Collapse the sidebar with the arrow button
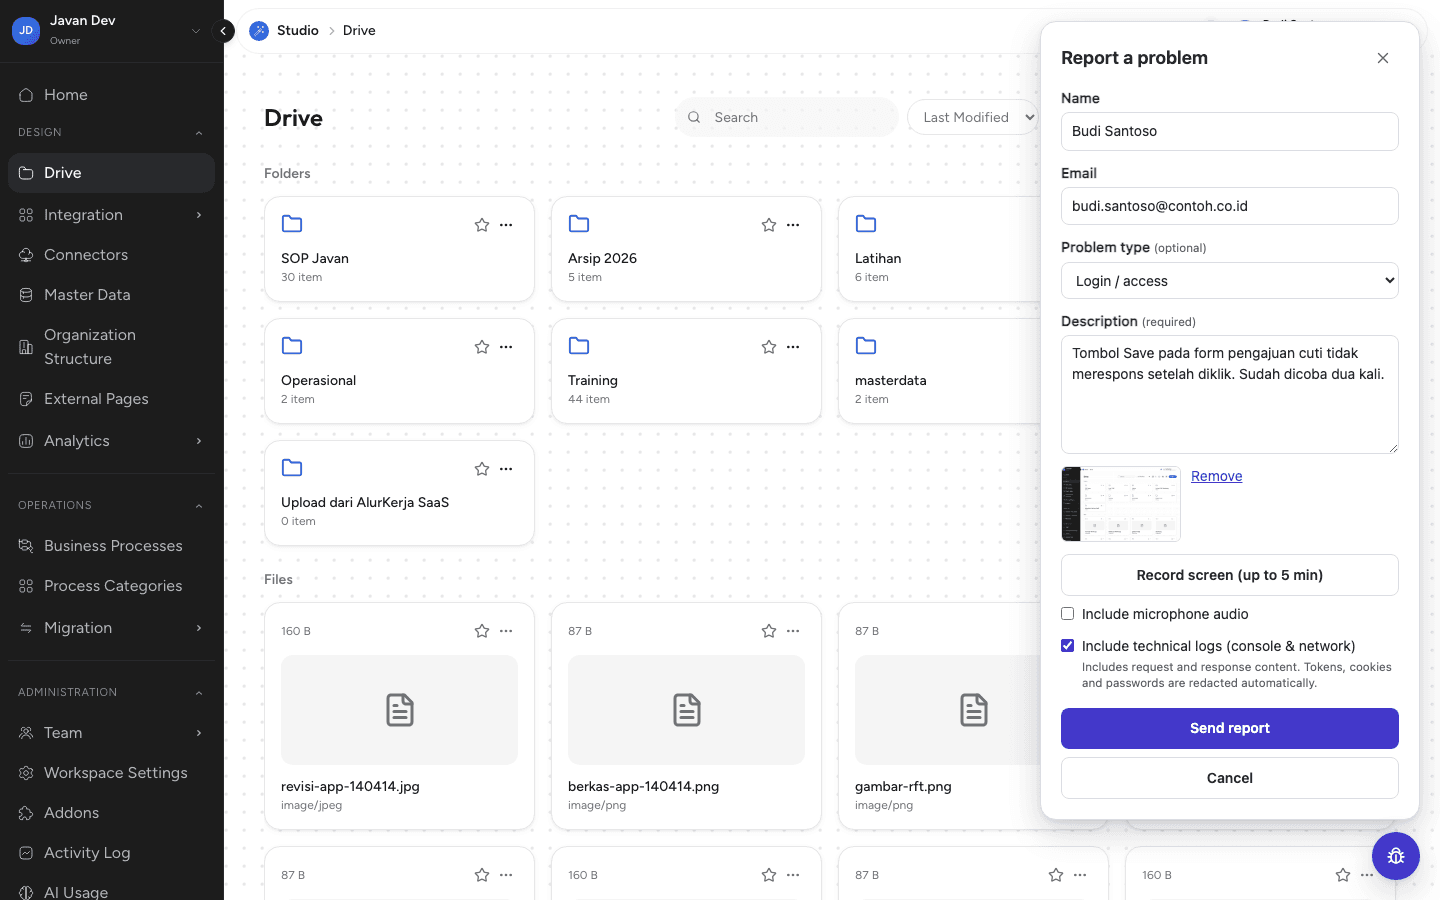The image size is (1440, 900). click(x=223, y=31)
